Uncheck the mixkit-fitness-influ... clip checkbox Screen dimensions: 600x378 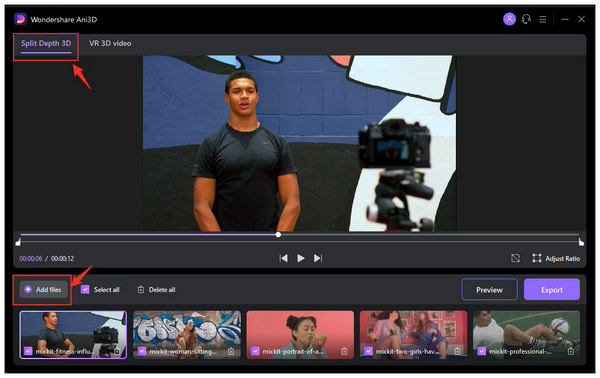coord(28,351)
